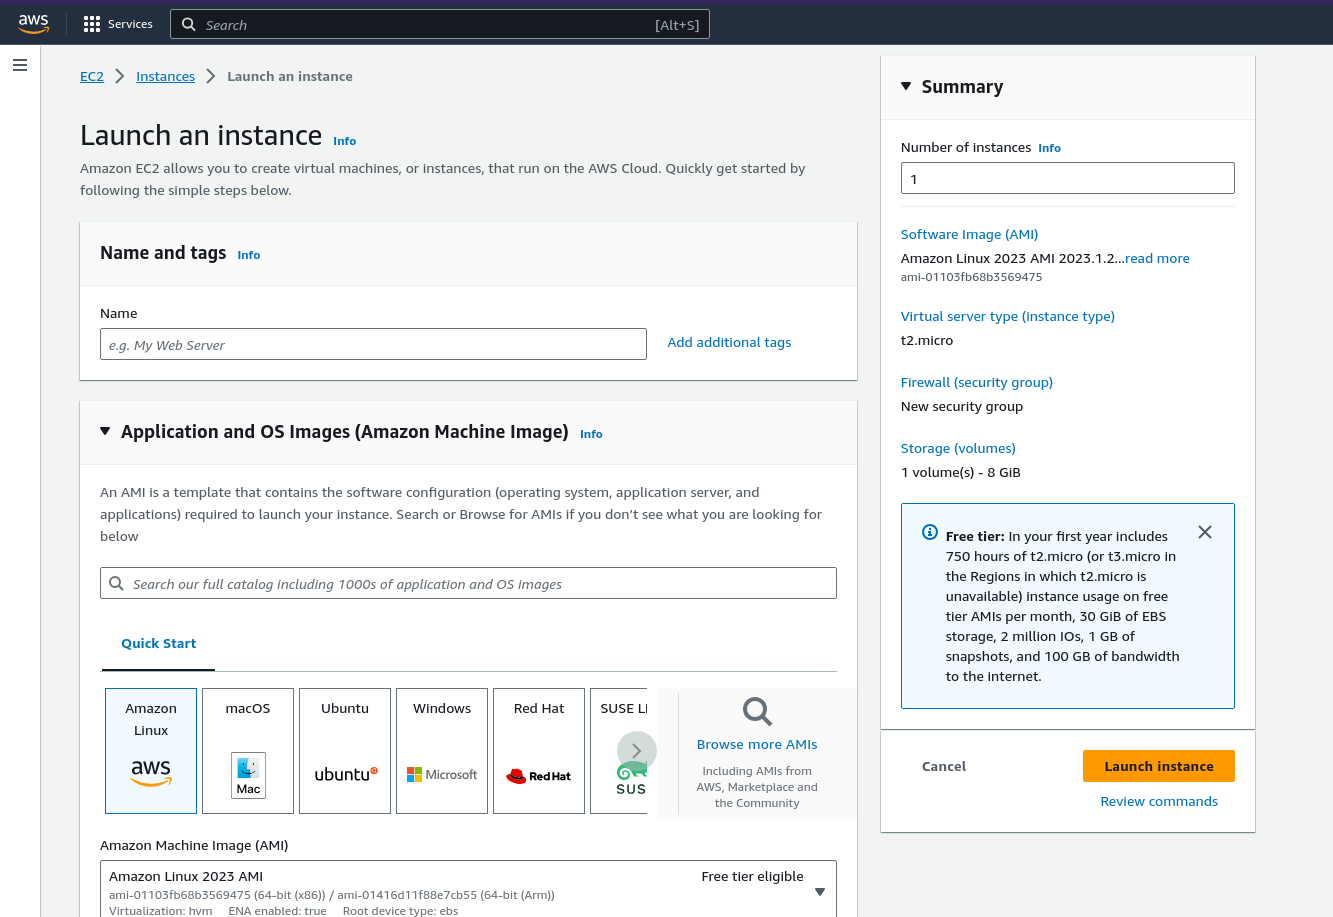
Task: Click inside the instance Name field
Action: pos(373,344)
